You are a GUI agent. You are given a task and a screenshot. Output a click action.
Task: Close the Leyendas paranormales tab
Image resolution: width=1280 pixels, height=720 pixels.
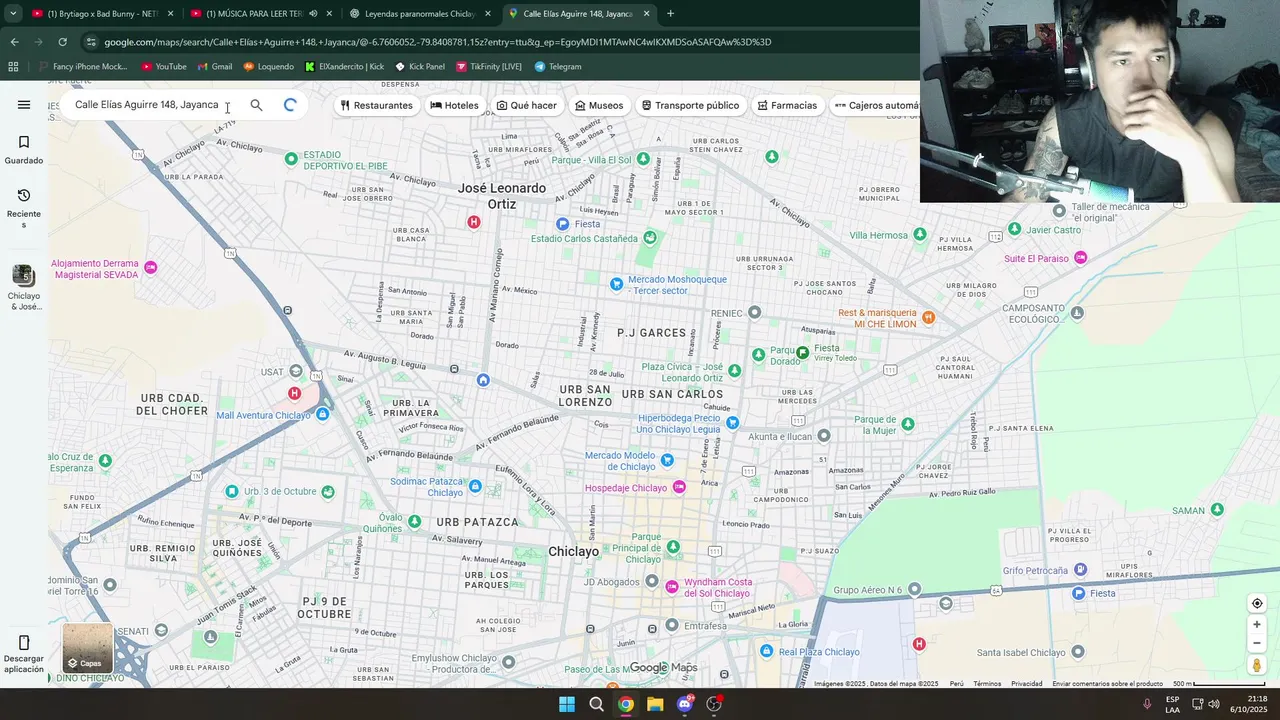(x=488, y=13)
